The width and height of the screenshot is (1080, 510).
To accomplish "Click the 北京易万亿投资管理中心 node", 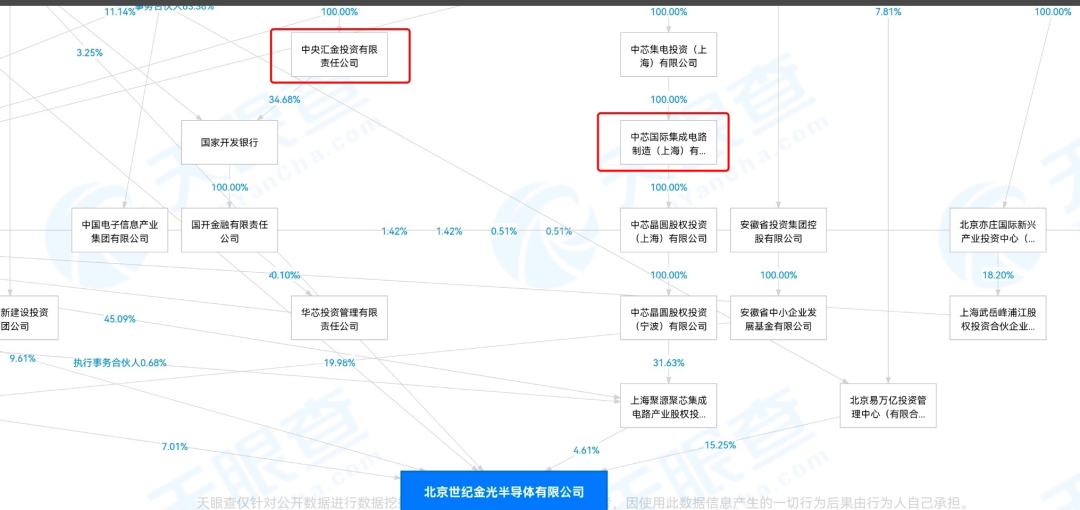I will (x=888, y=406).
